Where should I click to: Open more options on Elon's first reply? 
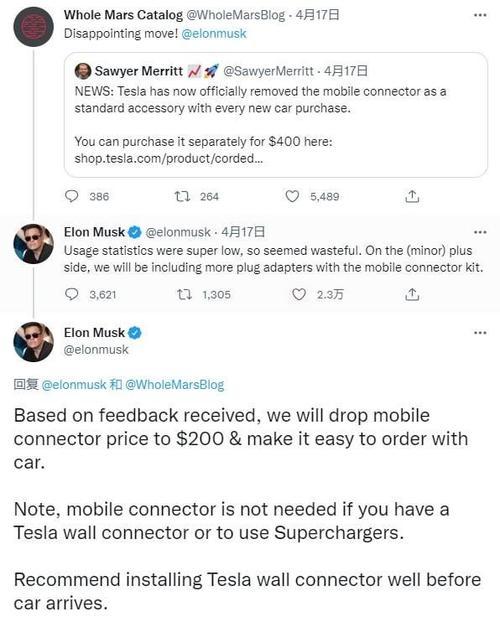pyautogui.click(x=480, y=232)
